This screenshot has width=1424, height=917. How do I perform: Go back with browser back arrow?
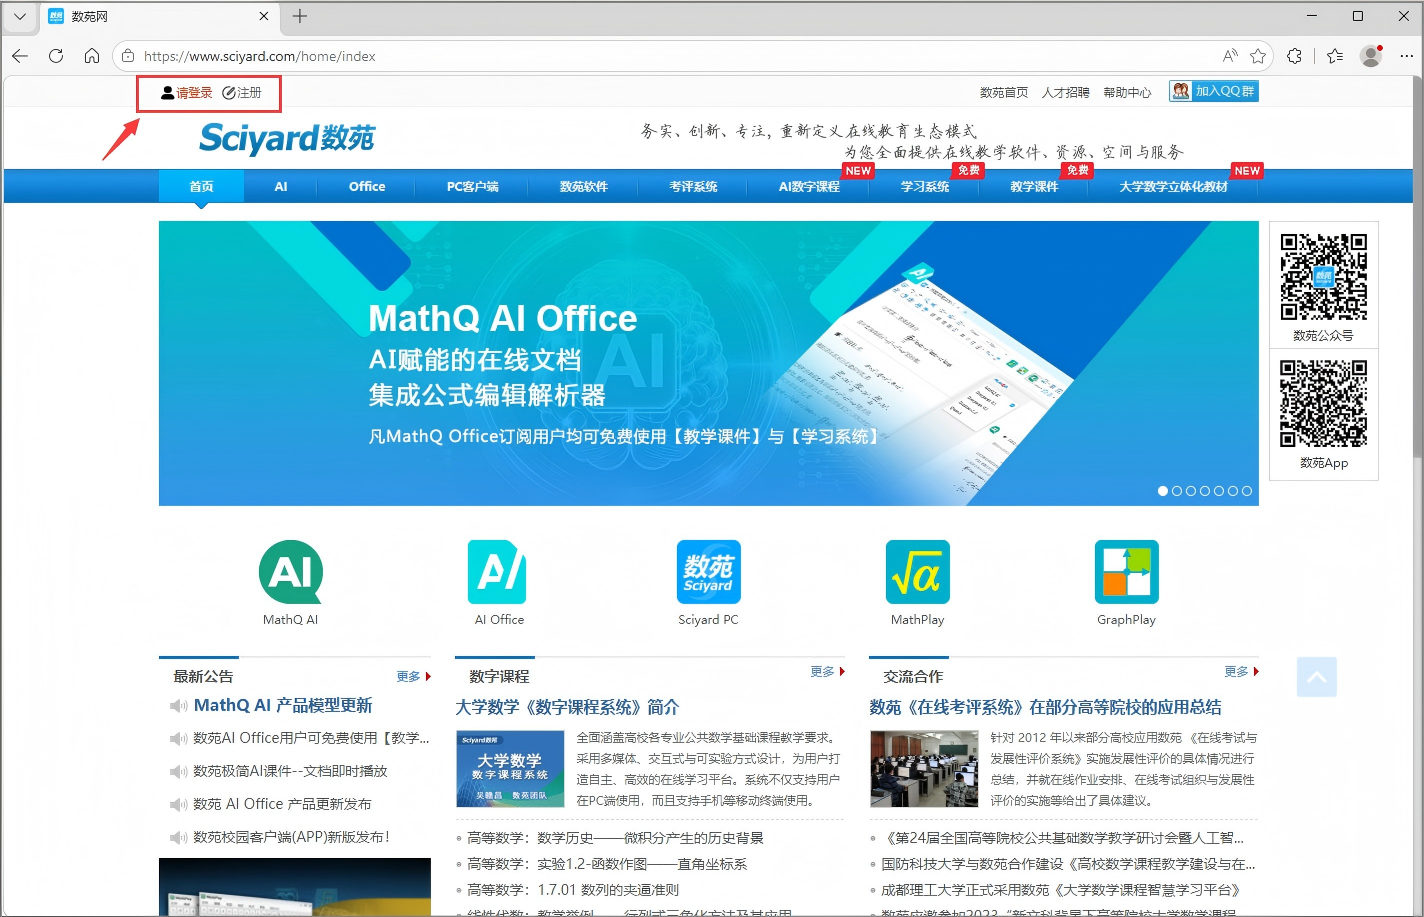point(20,56)
